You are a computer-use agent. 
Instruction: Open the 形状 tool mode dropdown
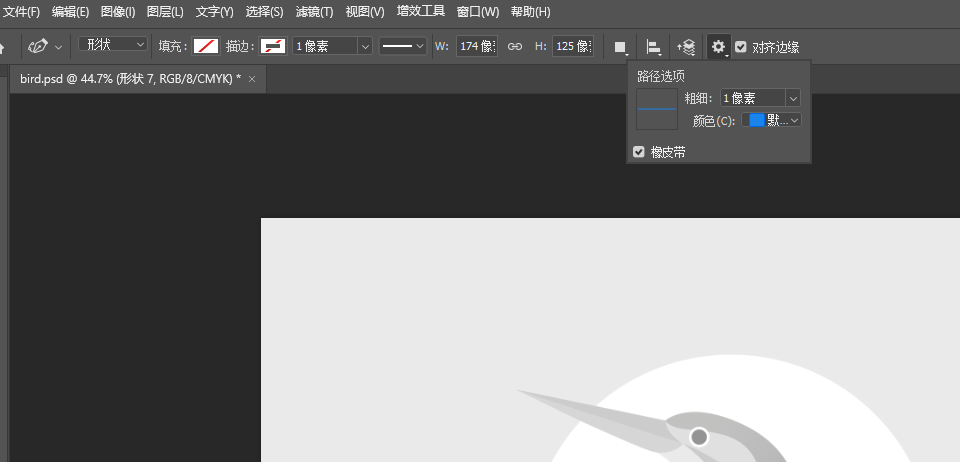[x=113, y=44]
